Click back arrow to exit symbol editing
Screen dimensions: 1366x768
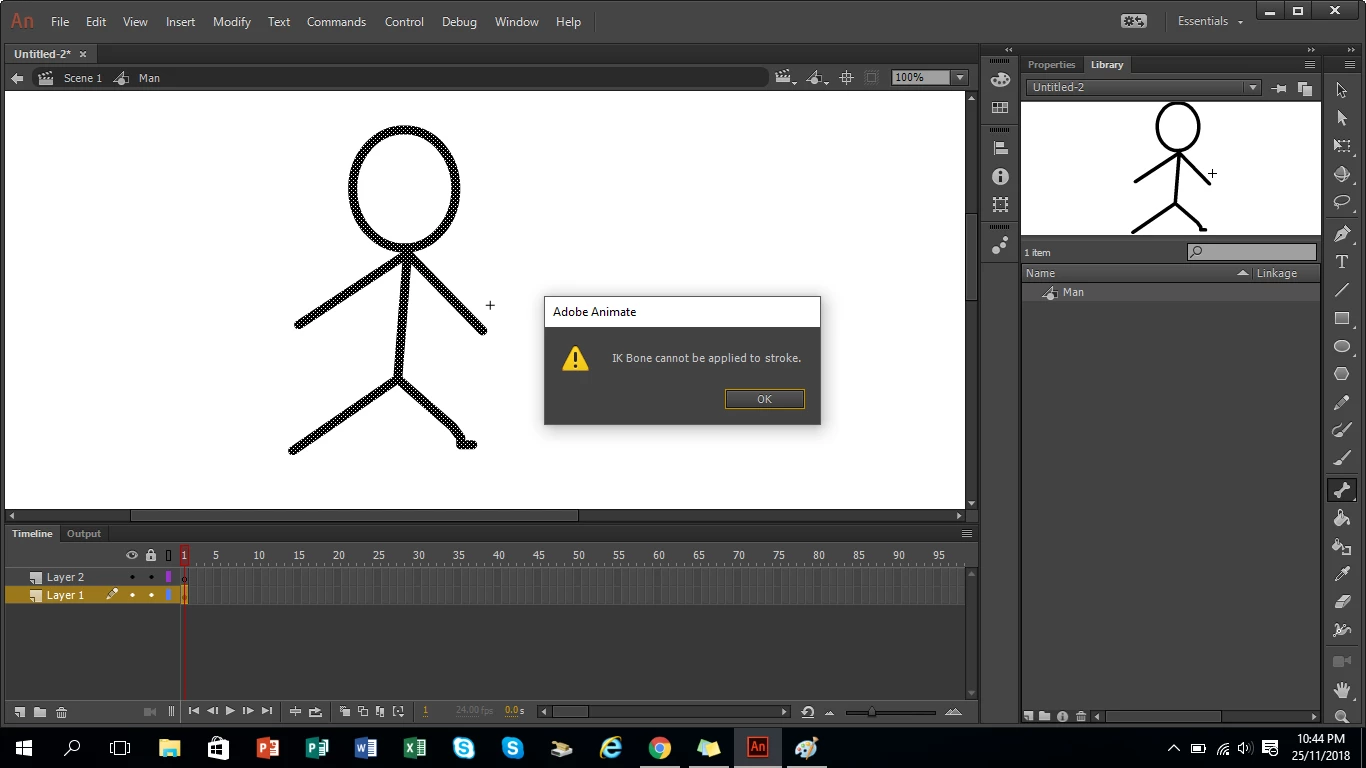17,78
